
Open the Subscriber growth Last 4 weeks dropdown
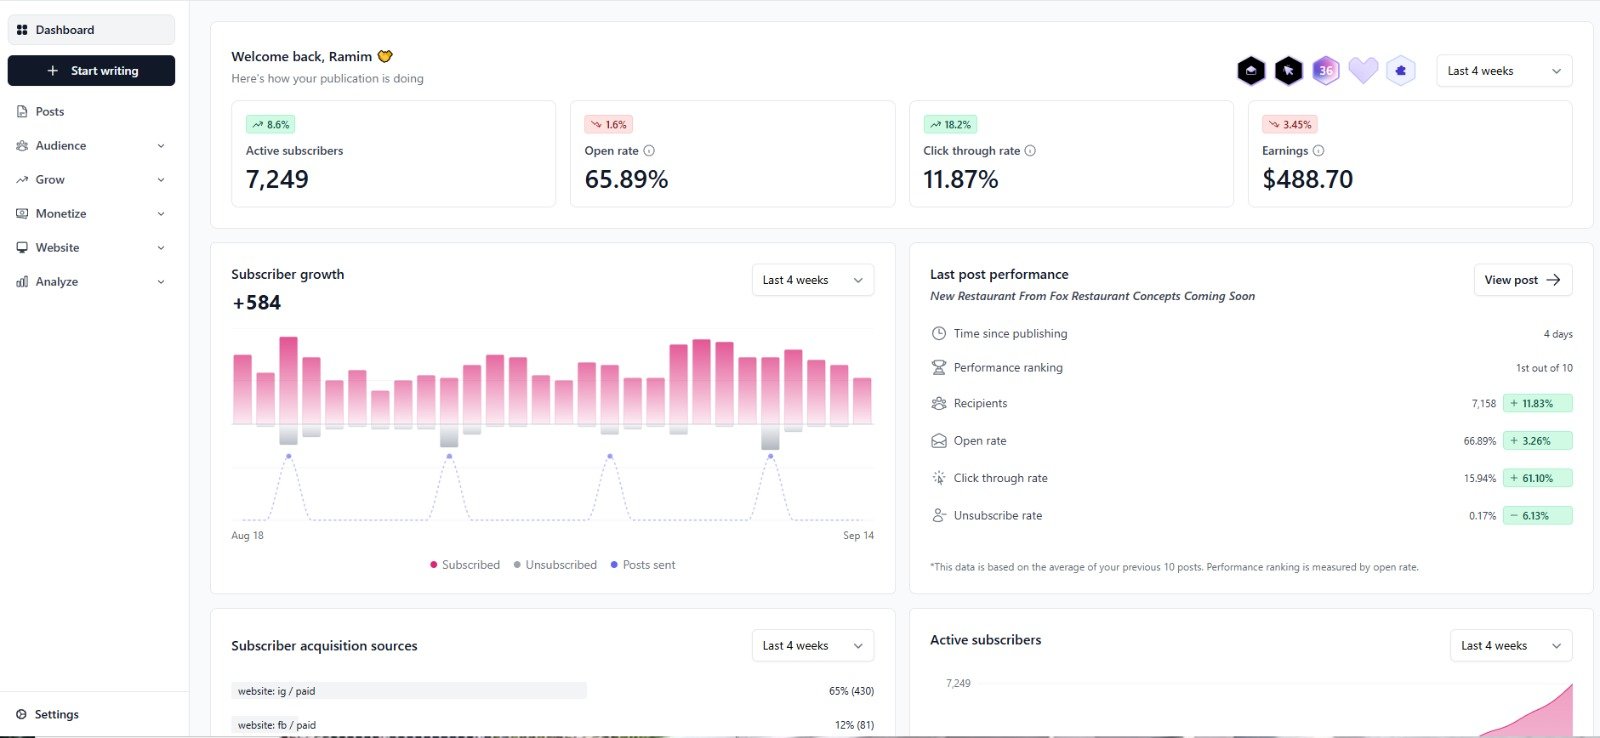[812, 280]
